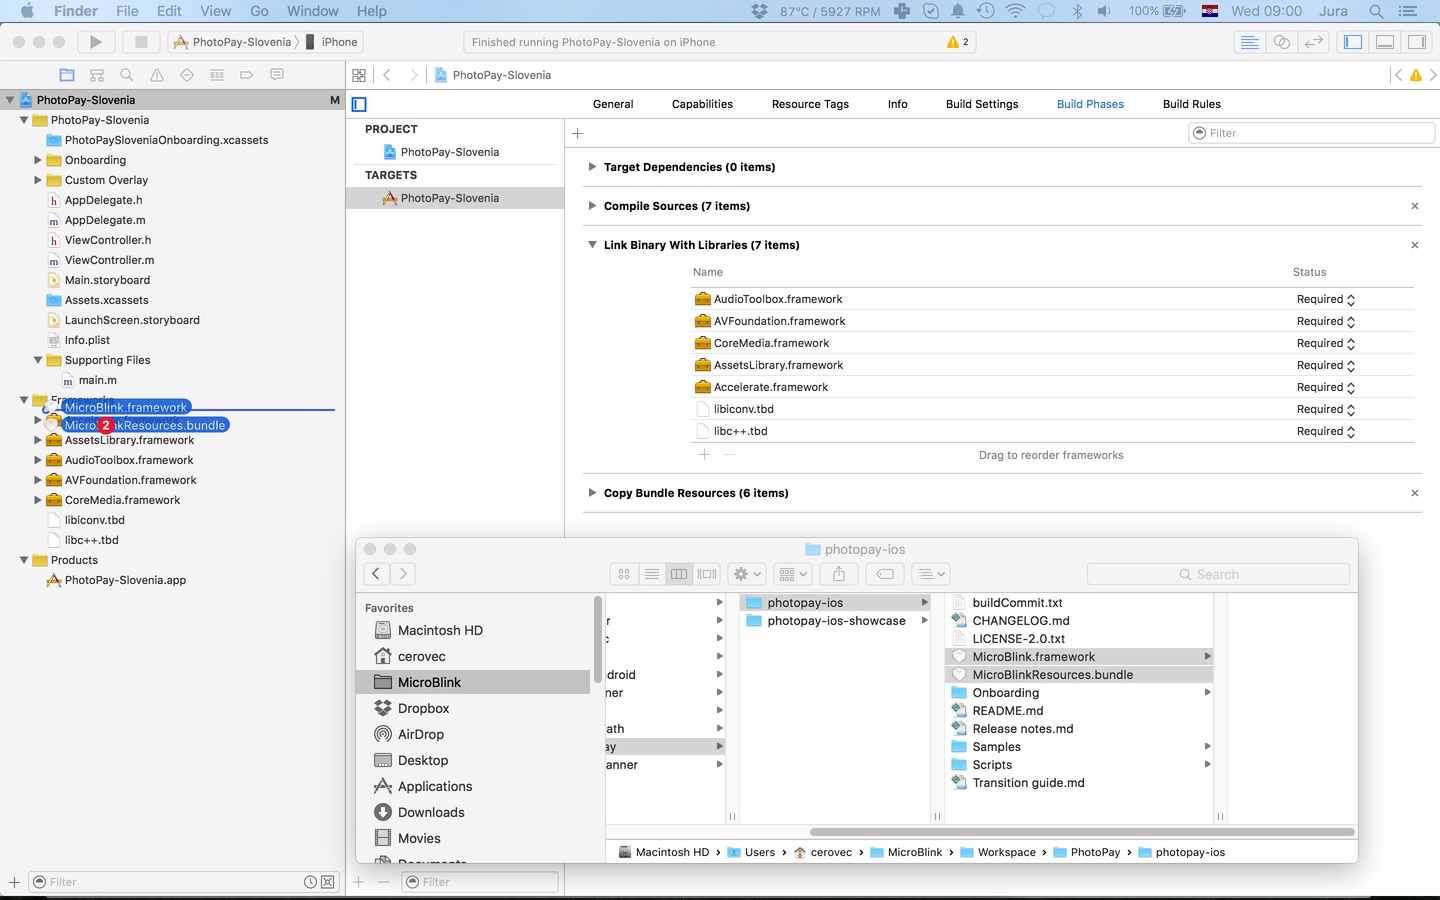Delete the Link Binary With Libraries phase
The width and height of the screenshot is (1440, 900).
pyautogui.click(x=1414, y=245)
